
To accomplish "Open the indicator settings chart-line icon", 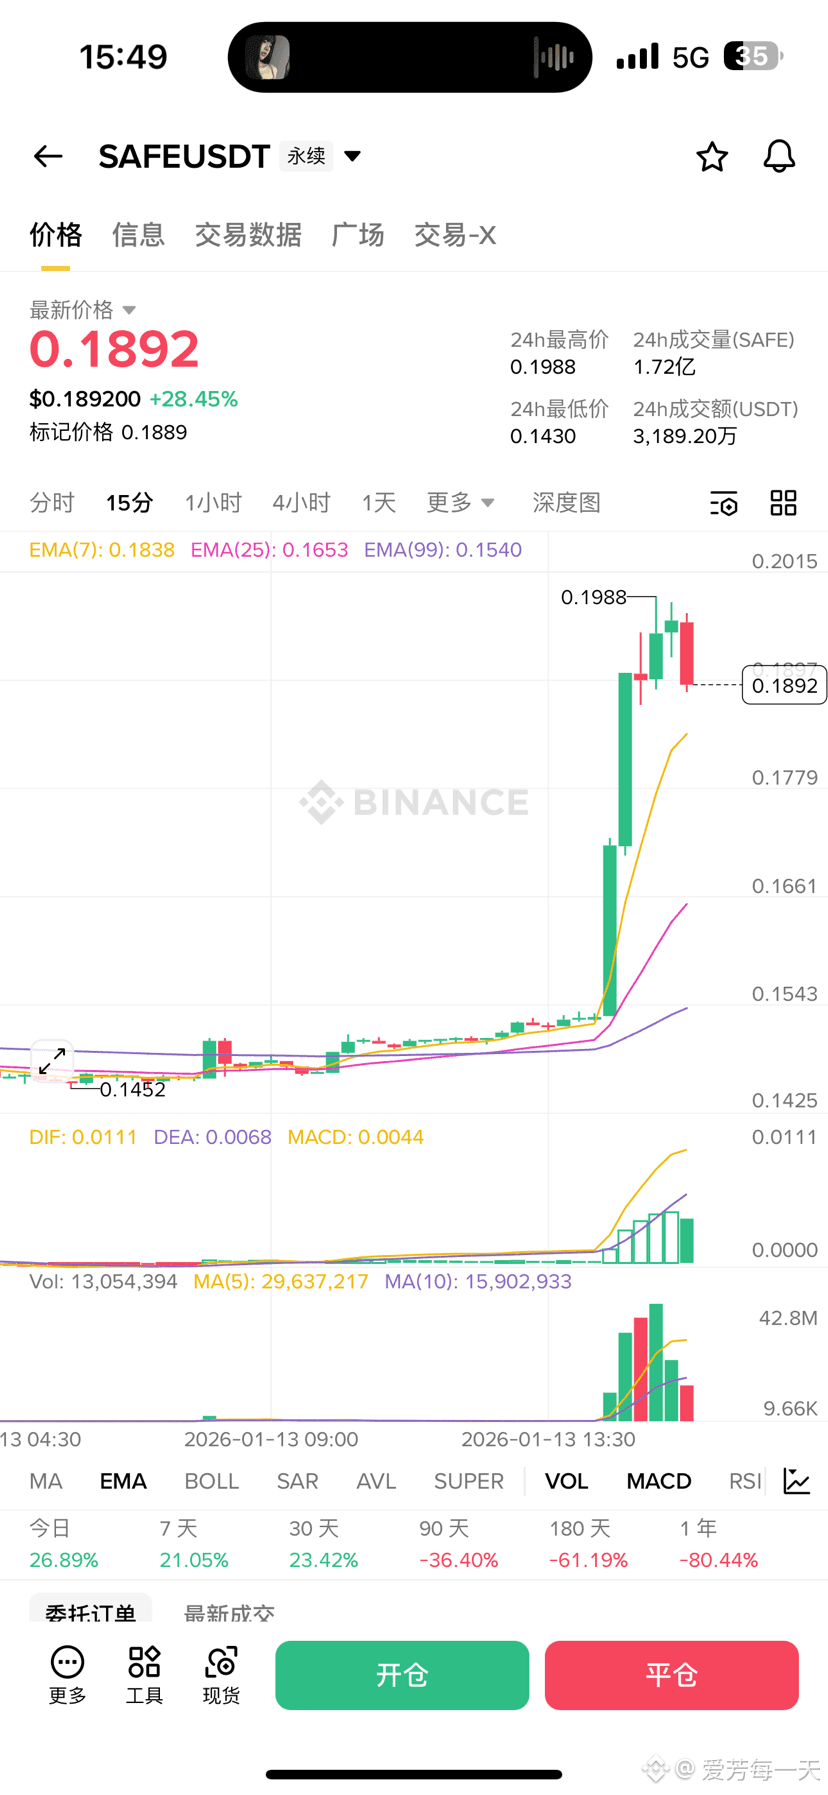I will point(797,1481).
